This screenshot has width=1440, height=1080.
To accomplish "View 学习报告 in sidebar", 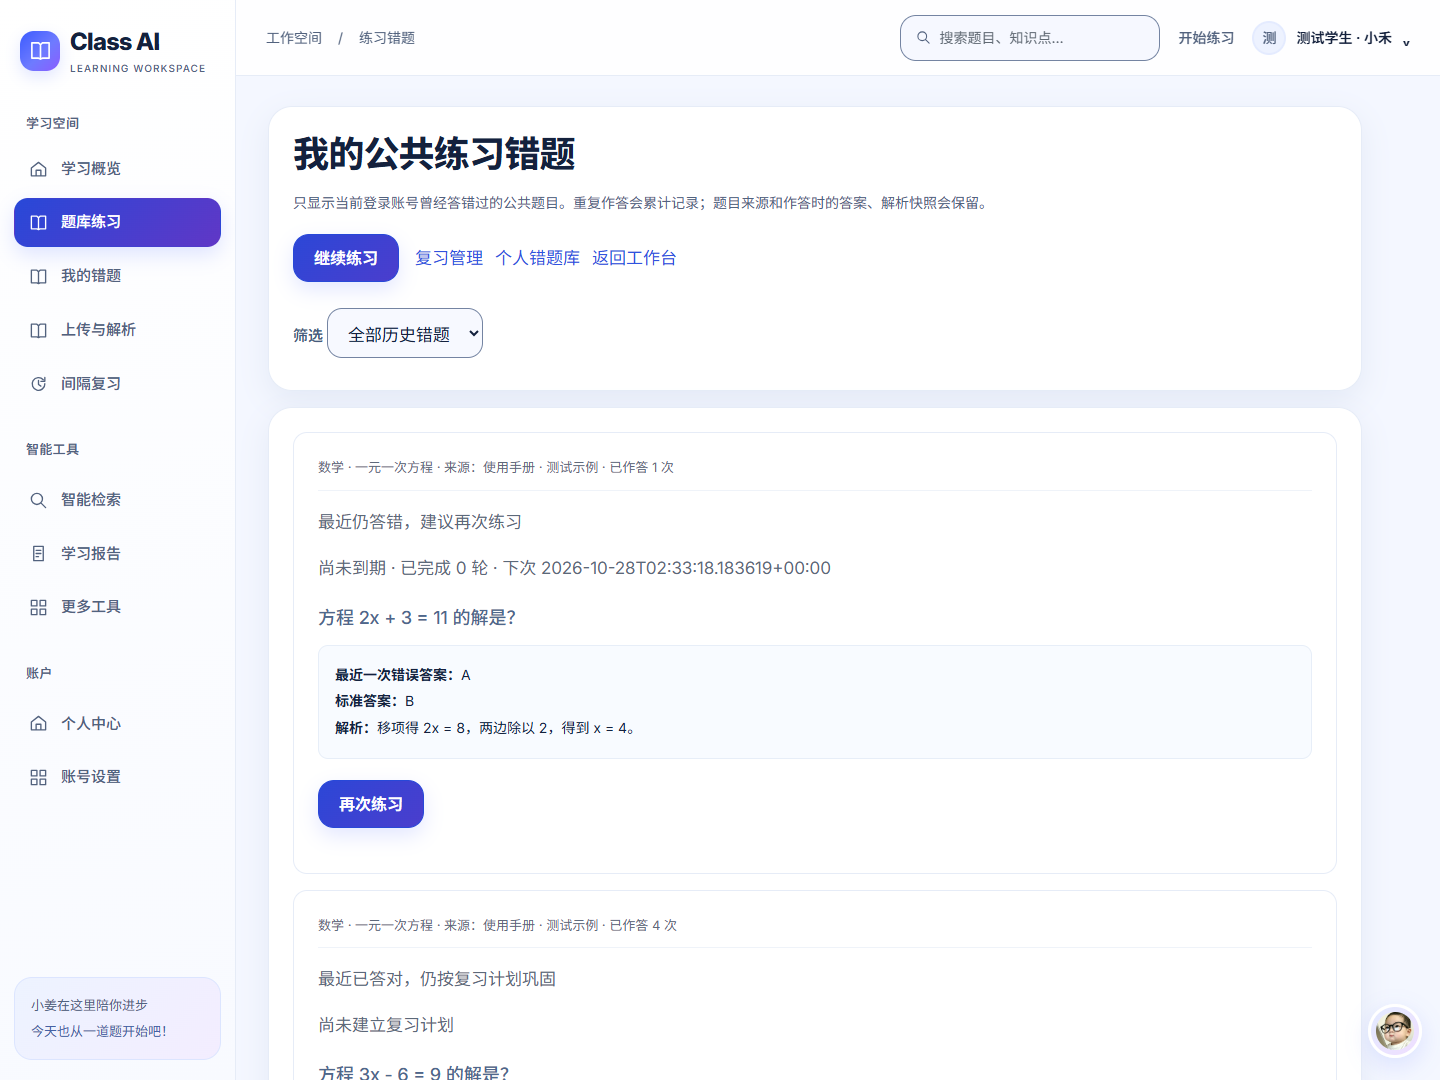I will 117,553.
